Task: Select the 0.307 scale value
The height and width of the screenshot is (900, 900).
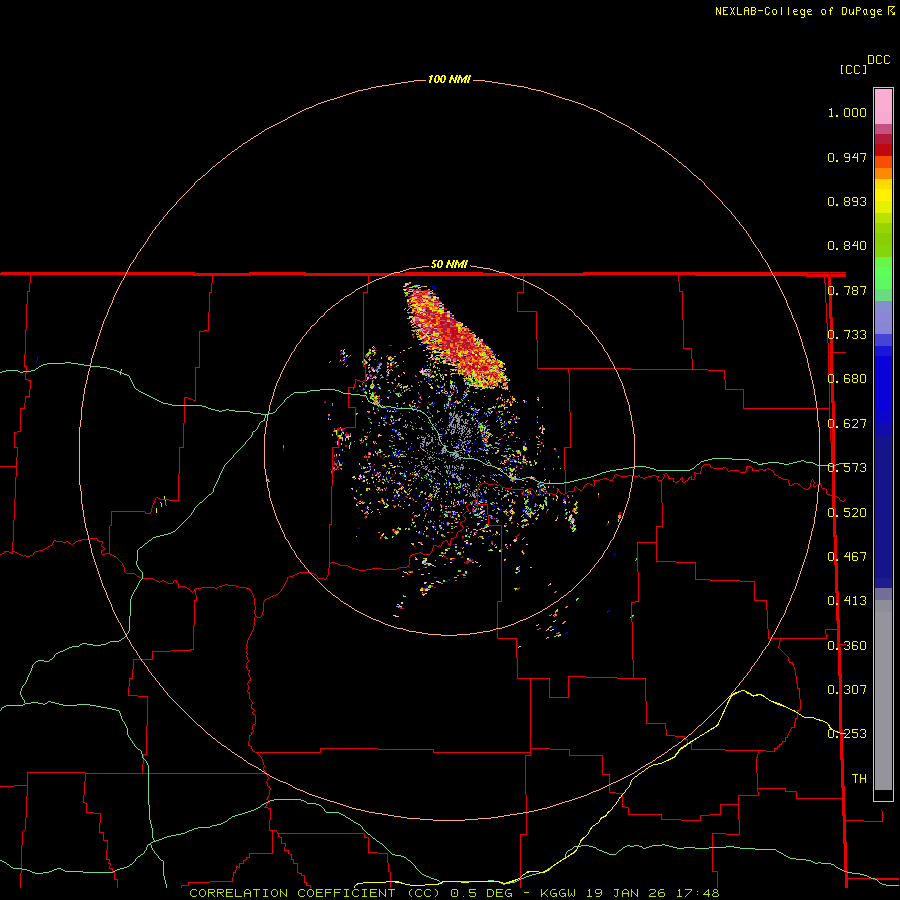Action: 847,690
